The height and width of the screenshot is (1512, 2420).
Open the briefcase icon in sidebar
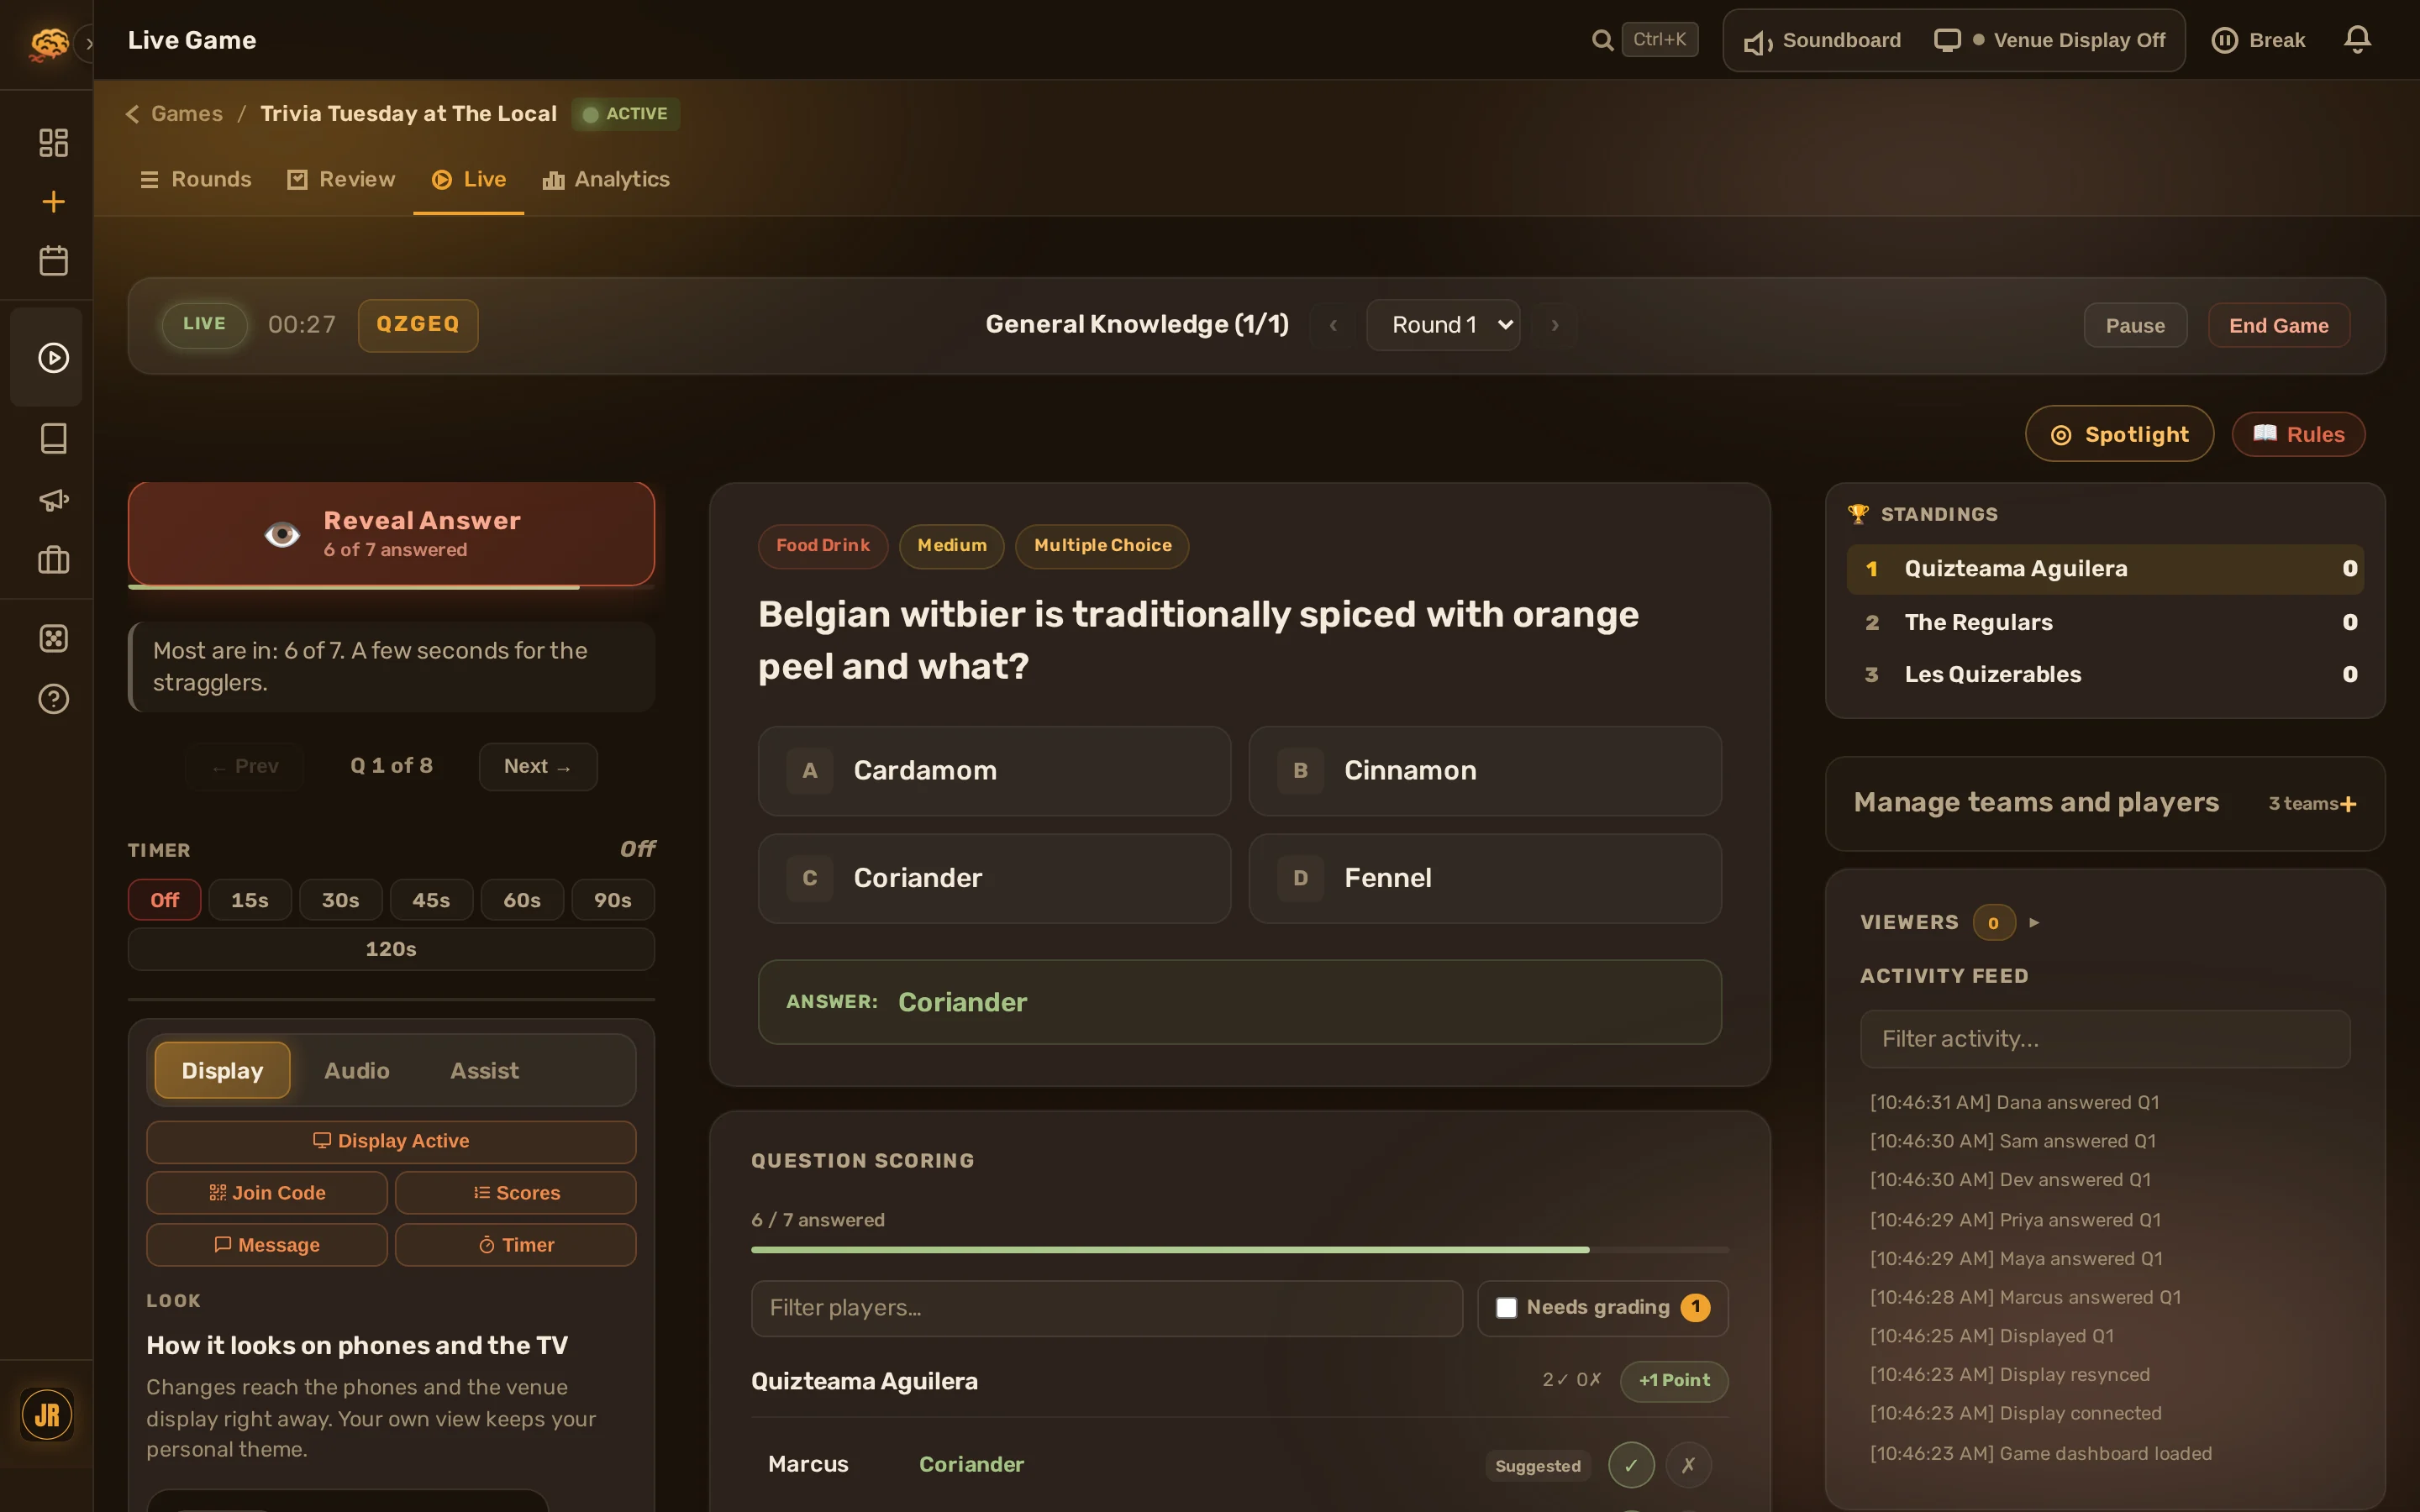point(53,560)
